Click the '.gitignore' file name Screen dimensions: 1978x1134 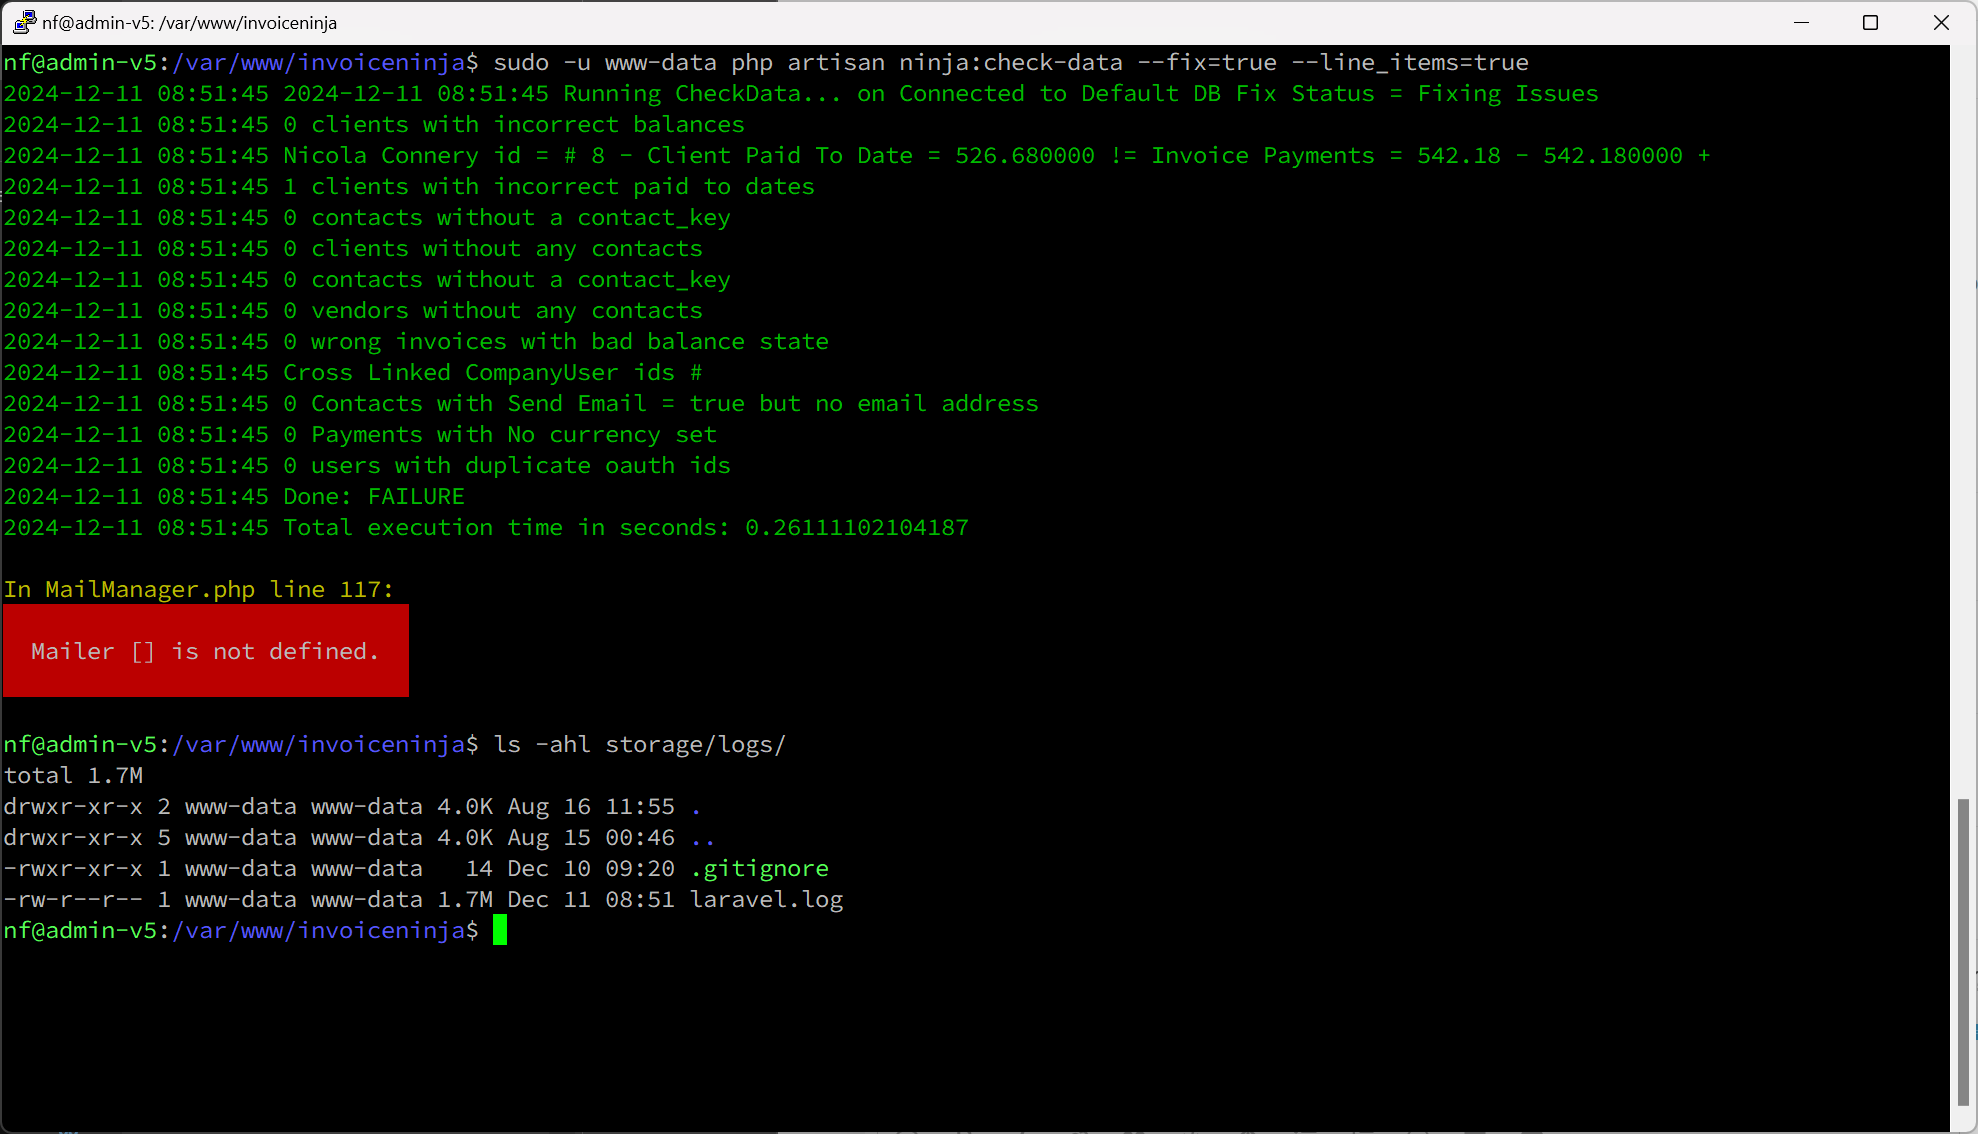click(x=759, y=868)
